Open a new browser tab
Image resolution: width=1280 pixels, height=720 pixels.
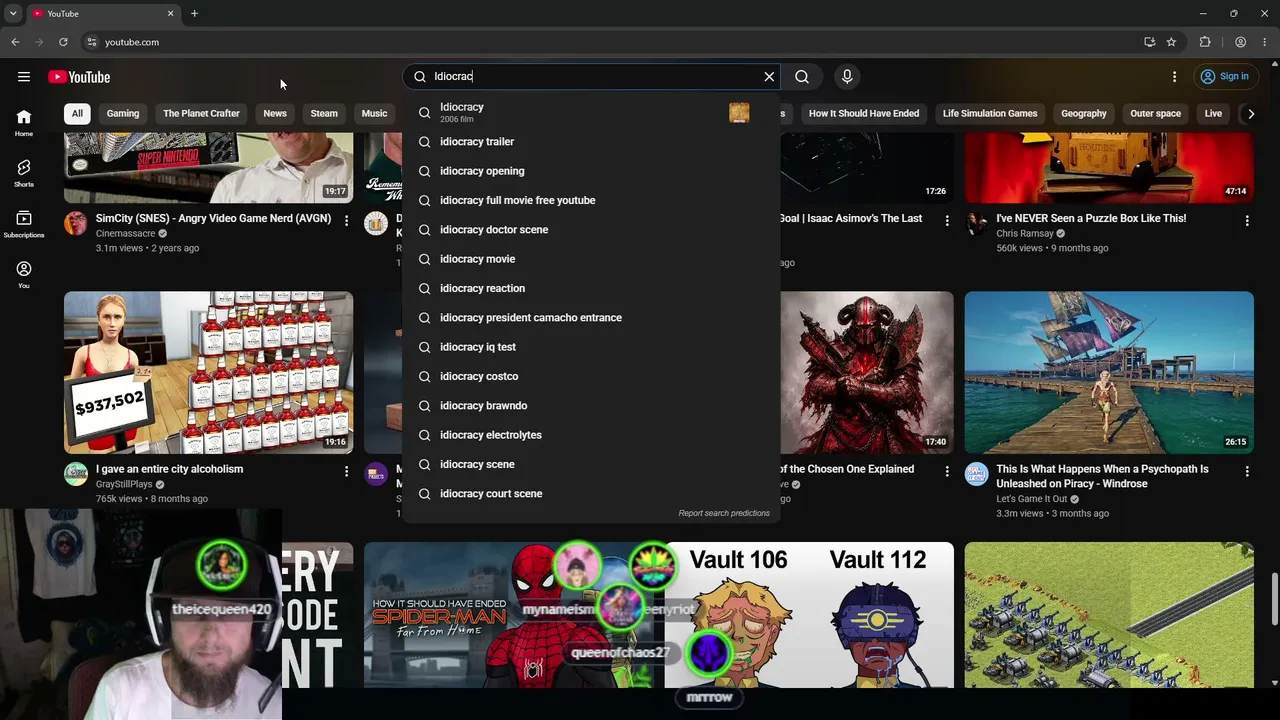(x=194, y=14)
